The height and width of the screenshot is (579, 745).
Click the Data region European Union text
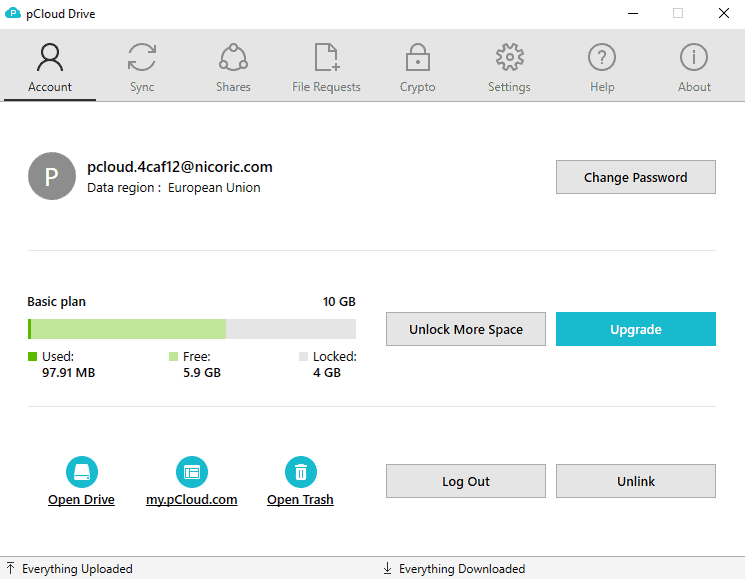pos(173,188)
